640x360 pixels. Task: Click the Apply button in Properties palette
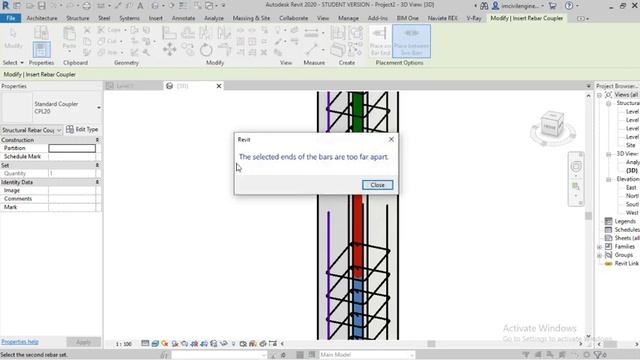(83, 342)
